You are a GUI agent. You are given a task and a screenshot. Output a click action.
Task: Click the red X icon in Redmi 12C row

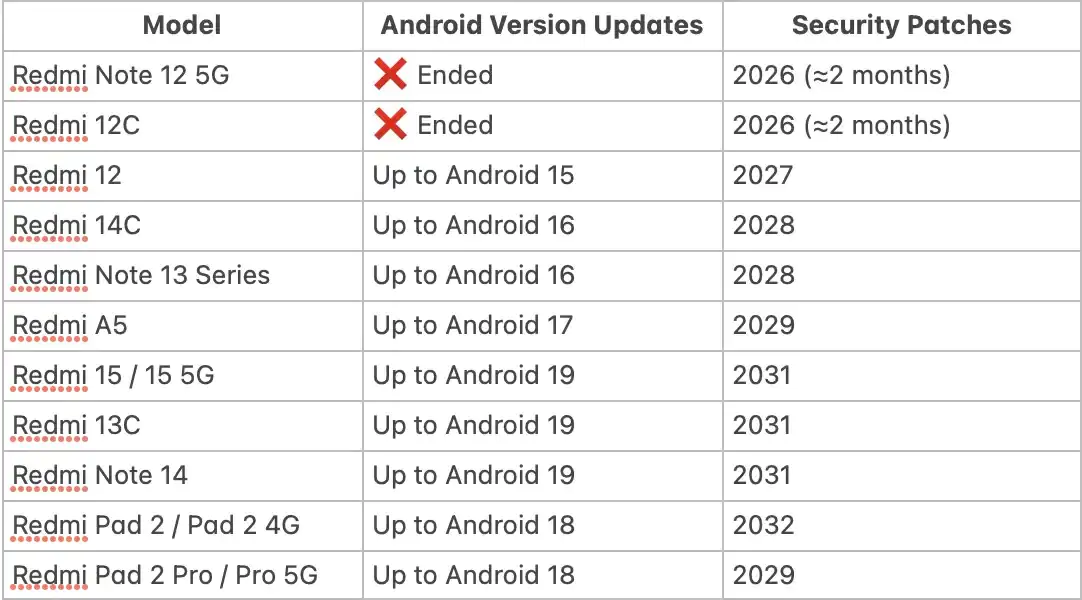click(x=390, y=124)
